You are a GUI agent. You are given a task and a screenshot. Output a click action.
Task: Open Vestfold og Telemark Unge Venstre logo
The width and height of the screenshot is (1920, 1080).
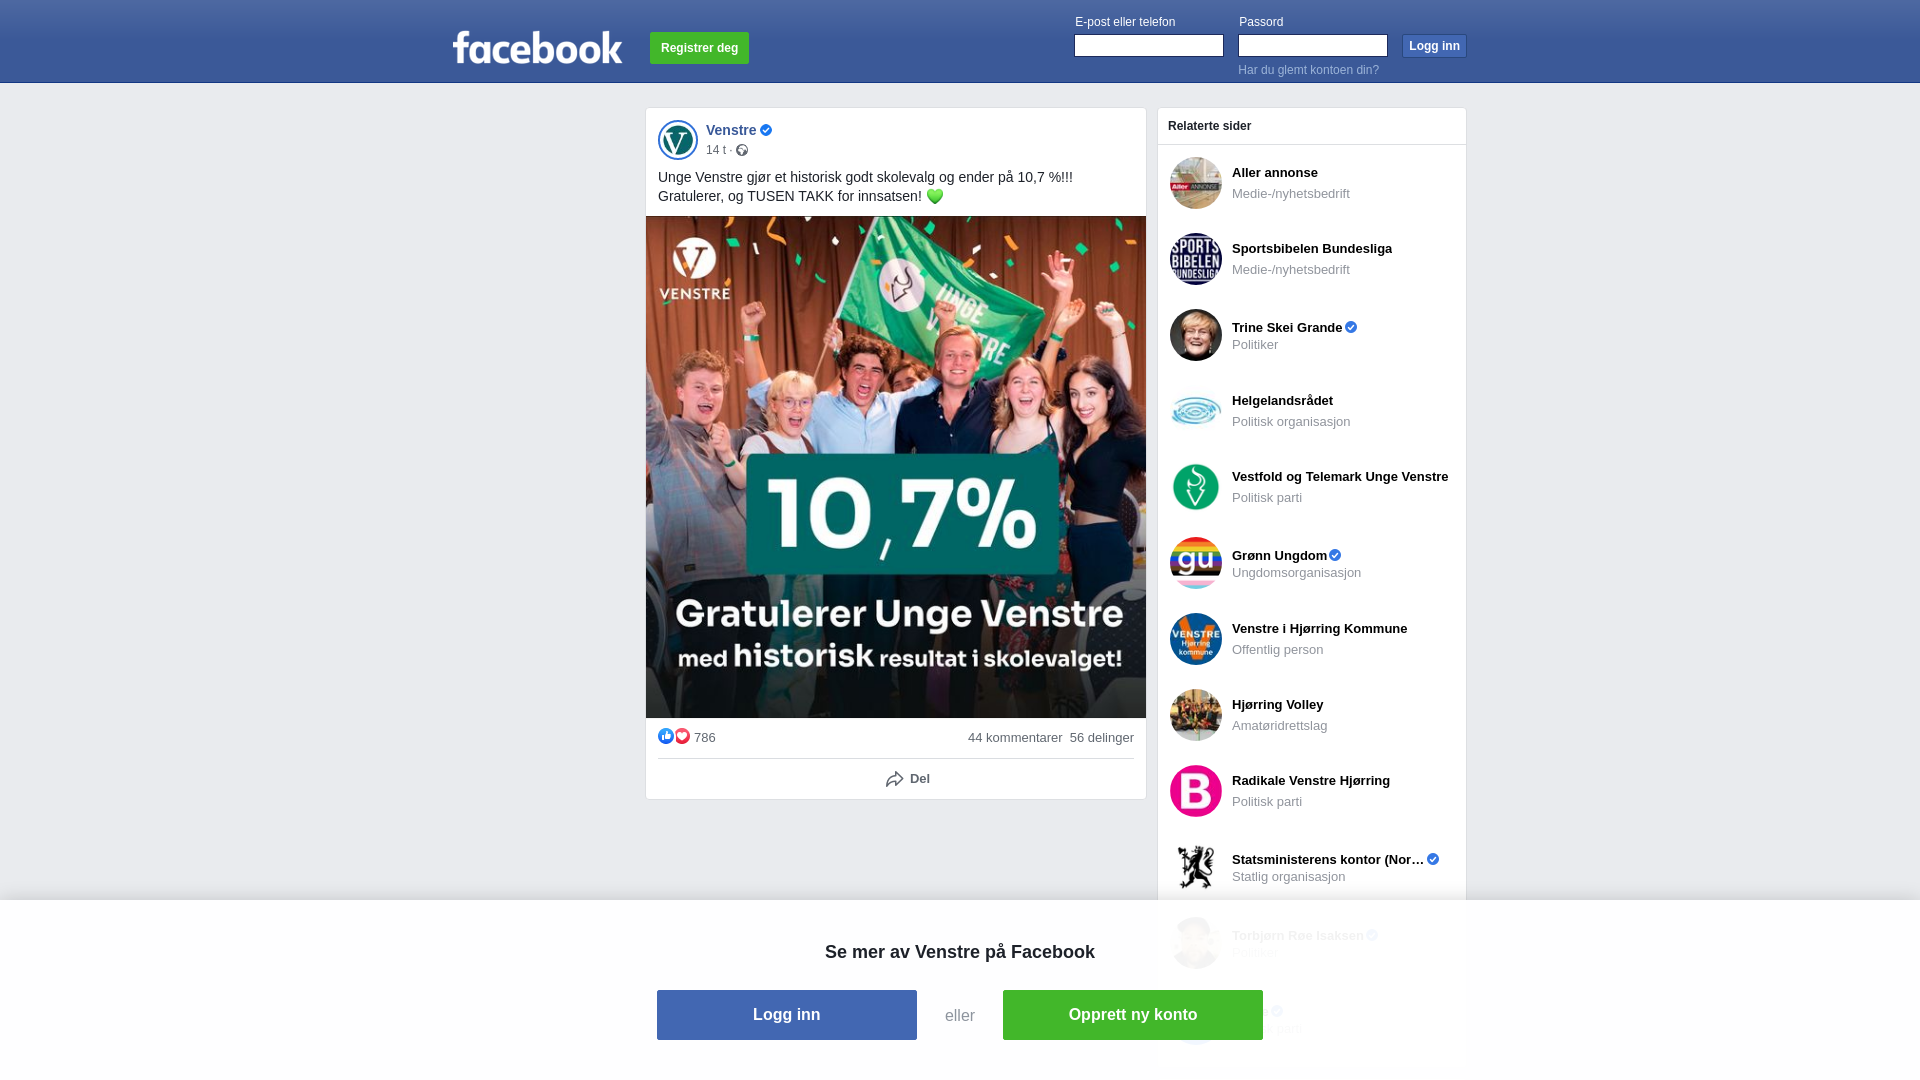pyautogui.click(x=1196, y=487)
